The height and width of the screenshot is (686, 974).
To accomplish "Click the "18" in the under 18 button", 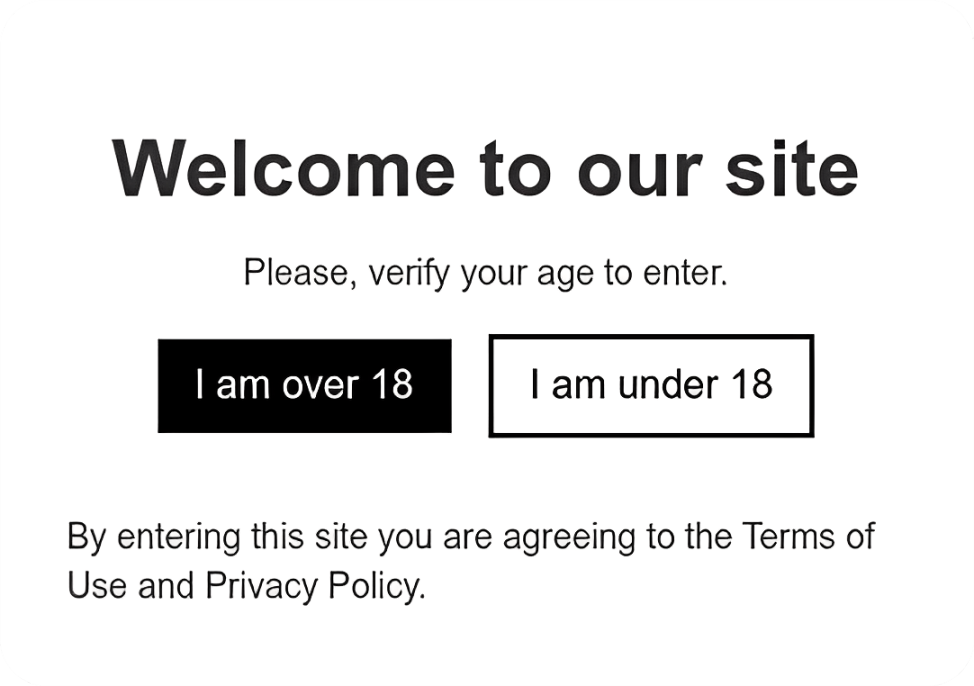I will pyautogui.click(x=751, y=385).
